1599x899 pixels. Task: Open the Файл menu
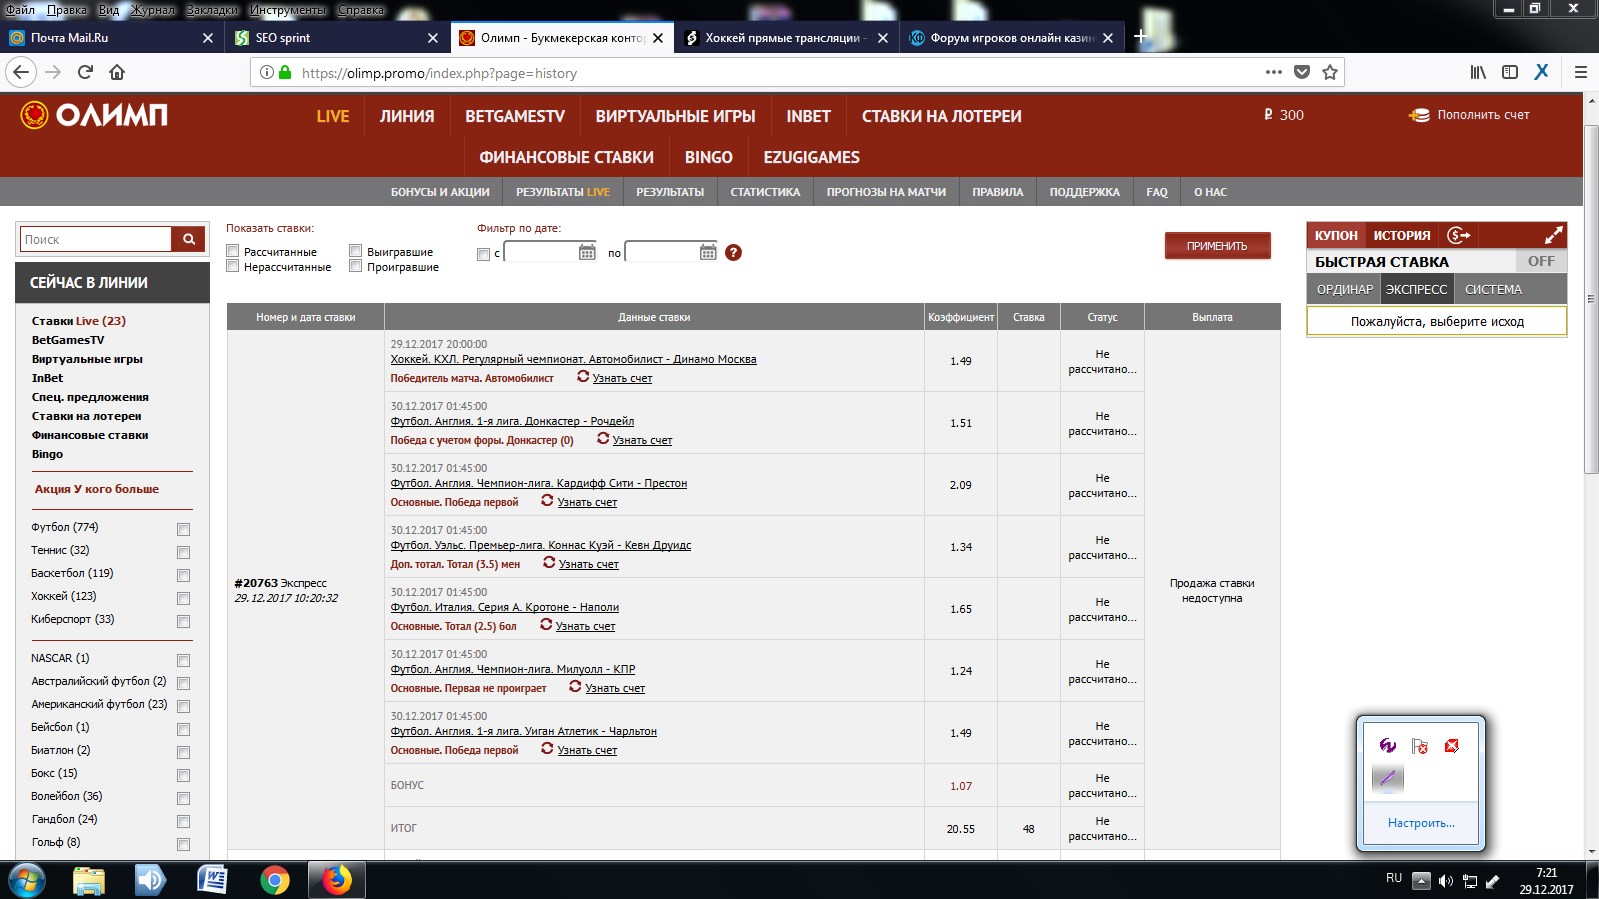pos(20,10)
